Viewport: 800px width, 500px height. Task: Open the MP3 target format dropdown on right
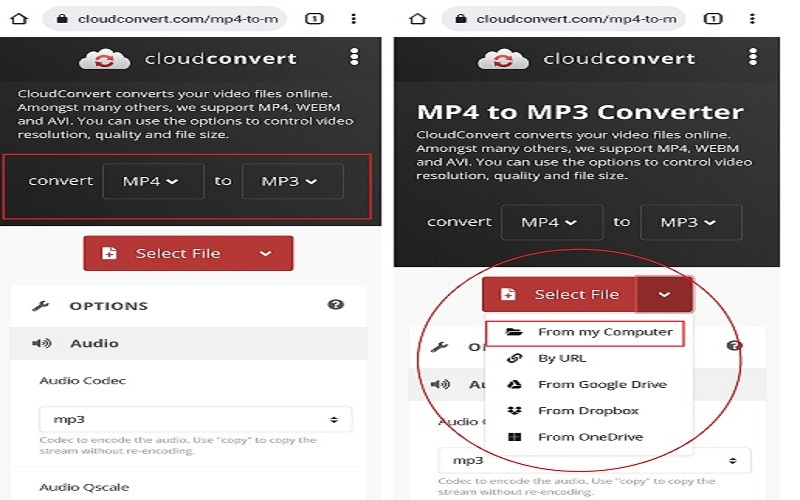click(x=691, y=222)
